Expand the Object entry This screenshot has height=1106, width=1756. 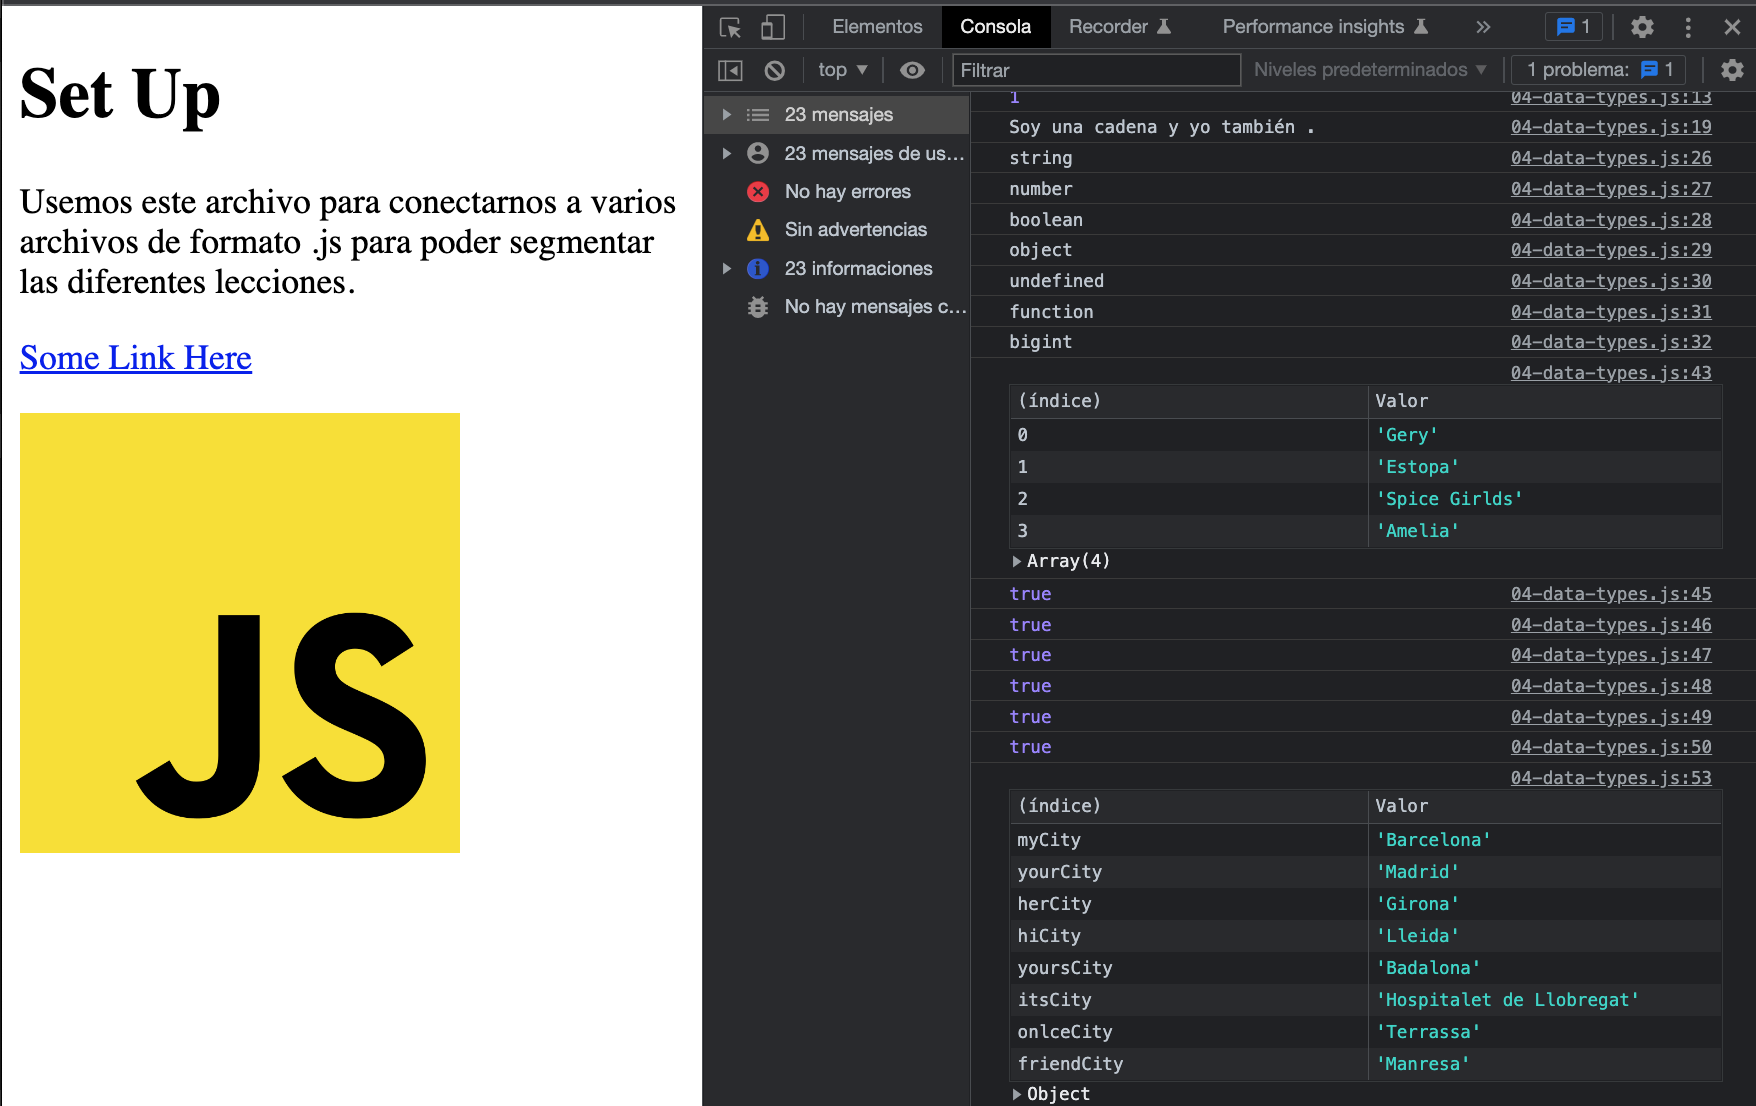pyautogui.click(x=1017, y=1094)
